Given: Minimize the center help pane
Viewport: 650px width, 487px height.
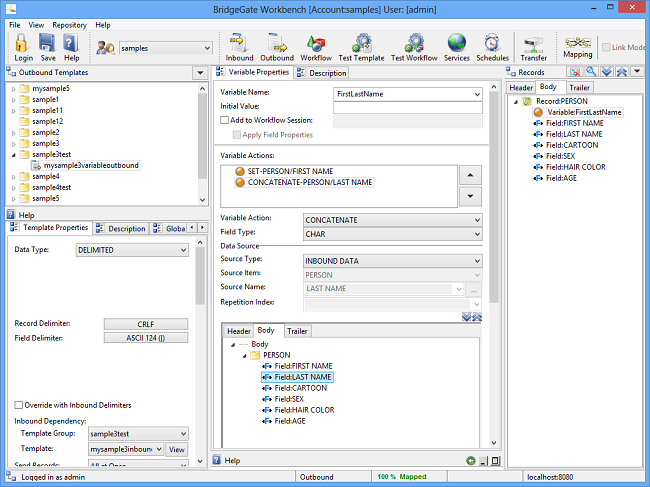Looking at the screenshot, I should [483, 461].
